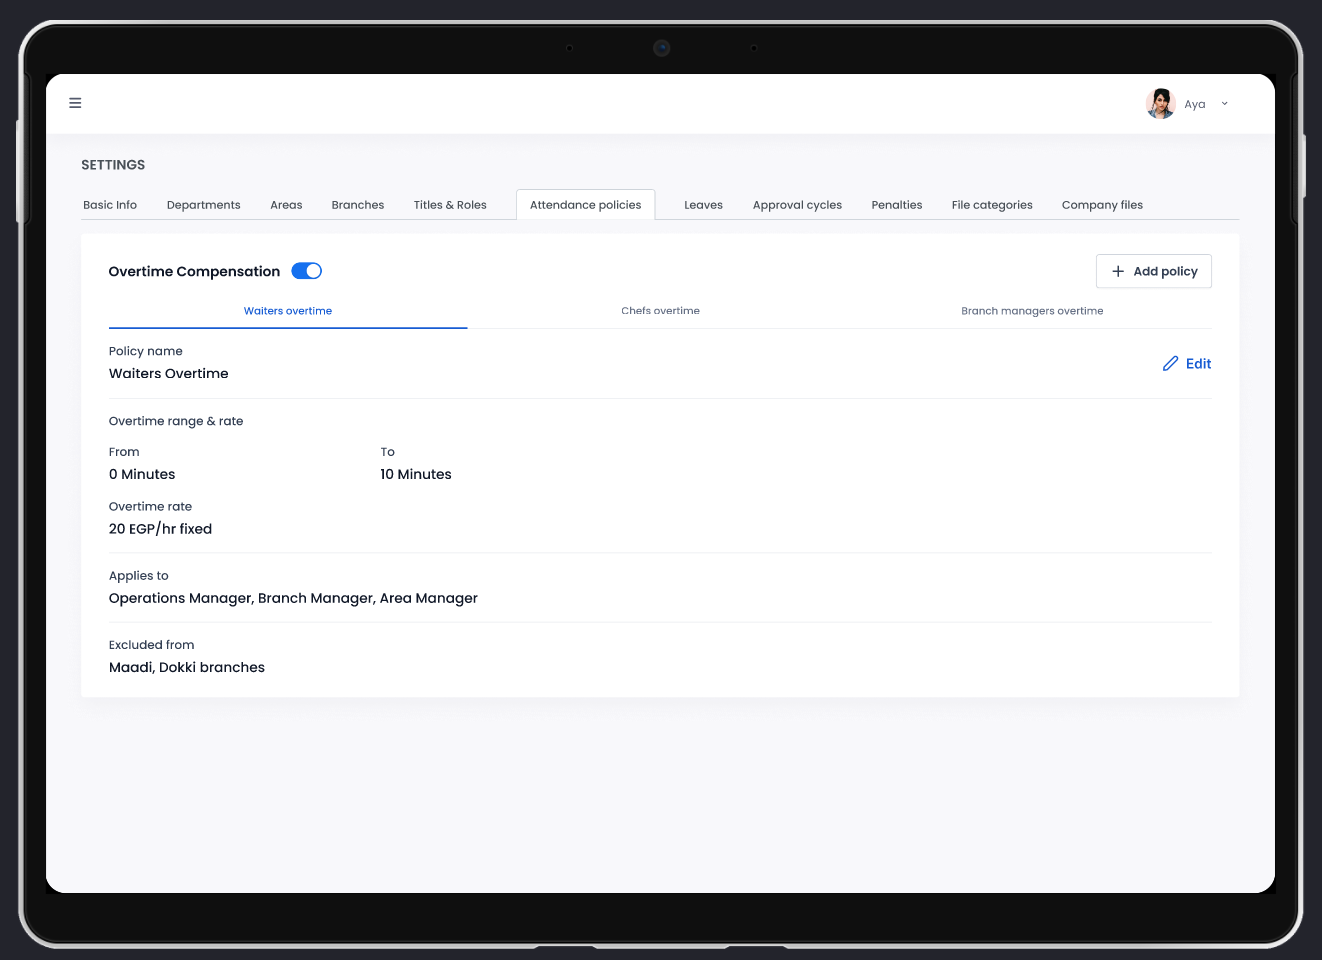Go to the Areas tab

(286, 205)
